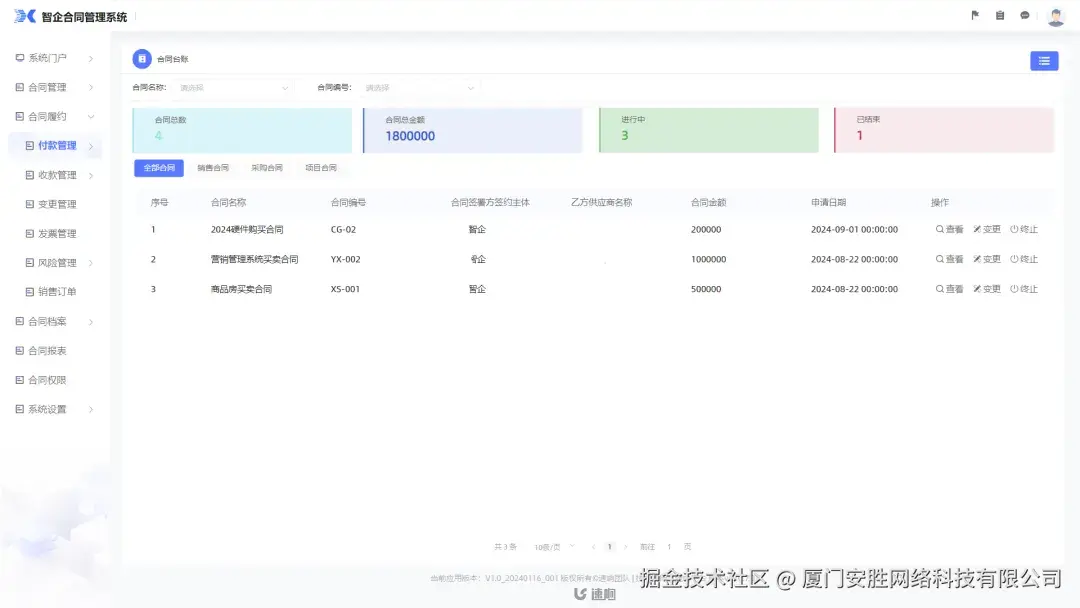Viewport: 1080px width, 608px height.
Task: Switch to the 销售合同 tab
Action: point(213,168)
